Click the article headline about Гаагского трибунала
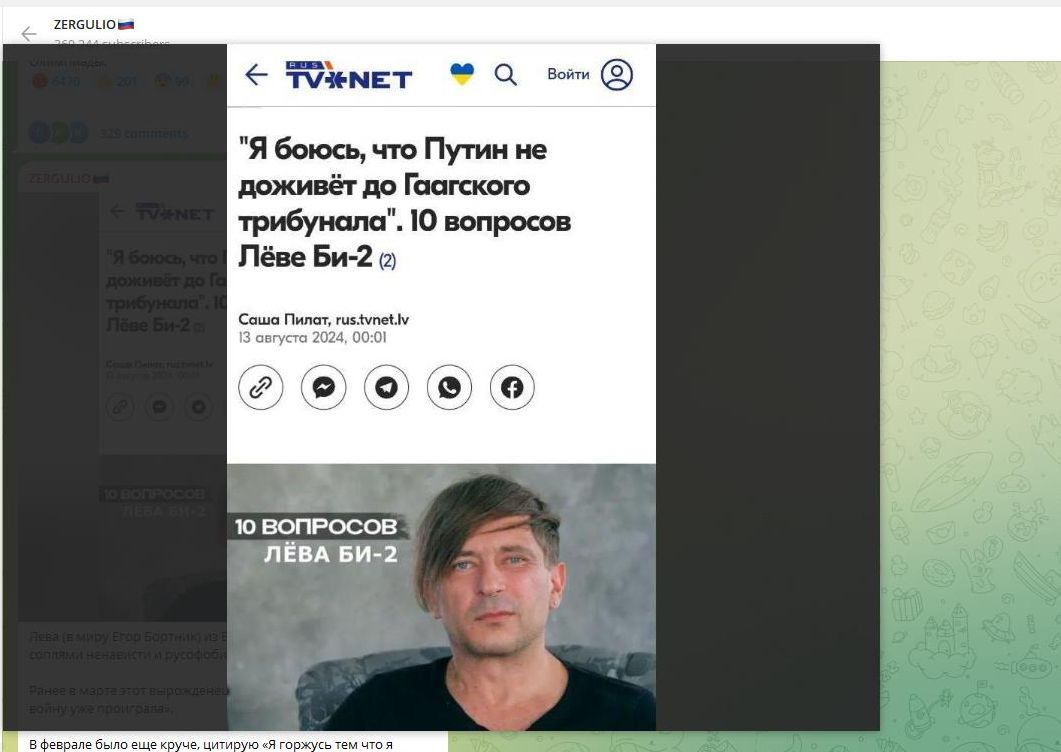 405,202
